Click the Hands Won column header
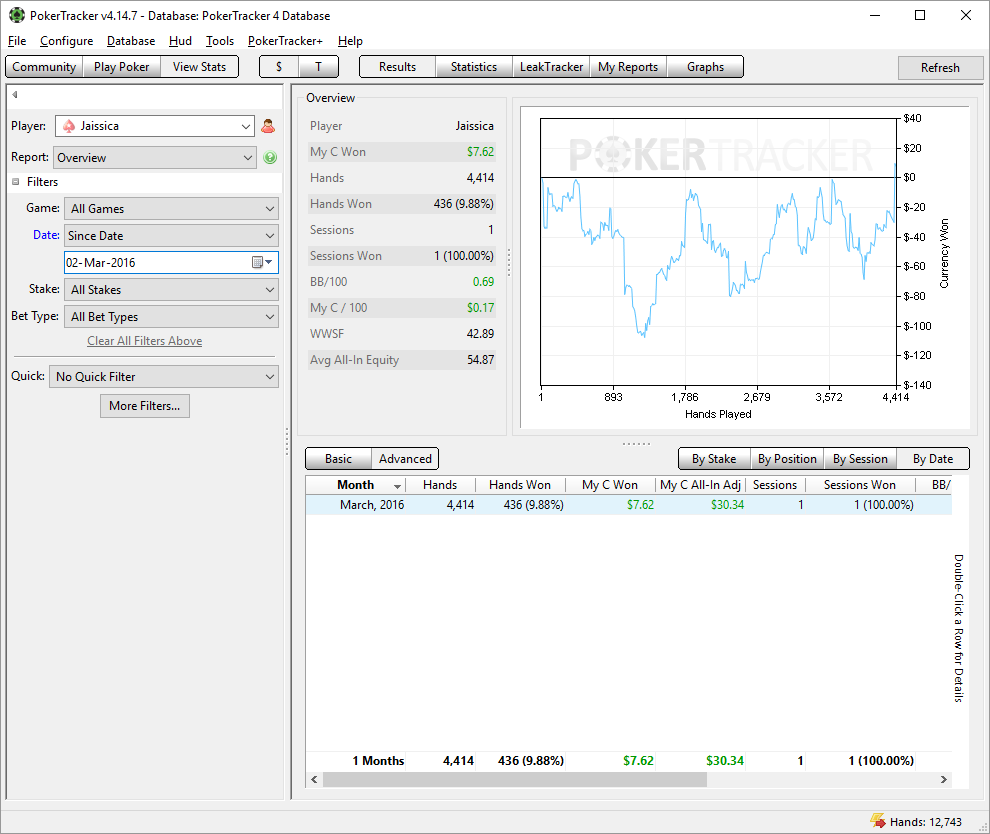This screenshot has height=834, width=990. coord(520,485)
